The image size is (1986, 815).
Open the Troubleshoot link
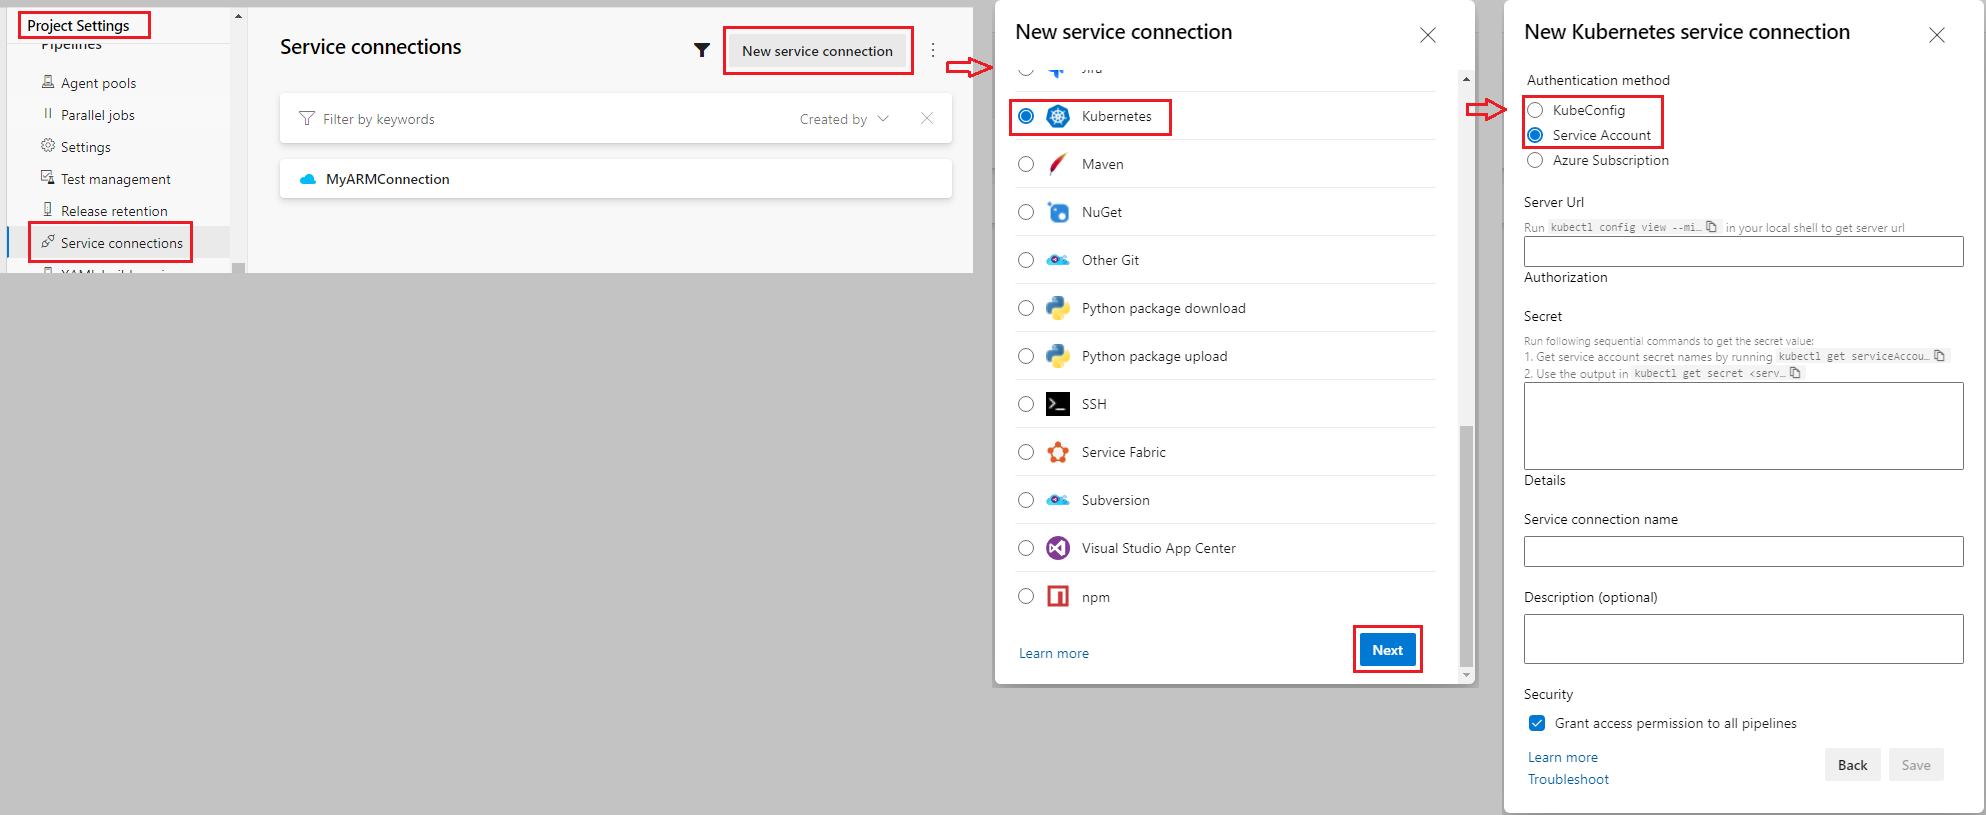1568,779
